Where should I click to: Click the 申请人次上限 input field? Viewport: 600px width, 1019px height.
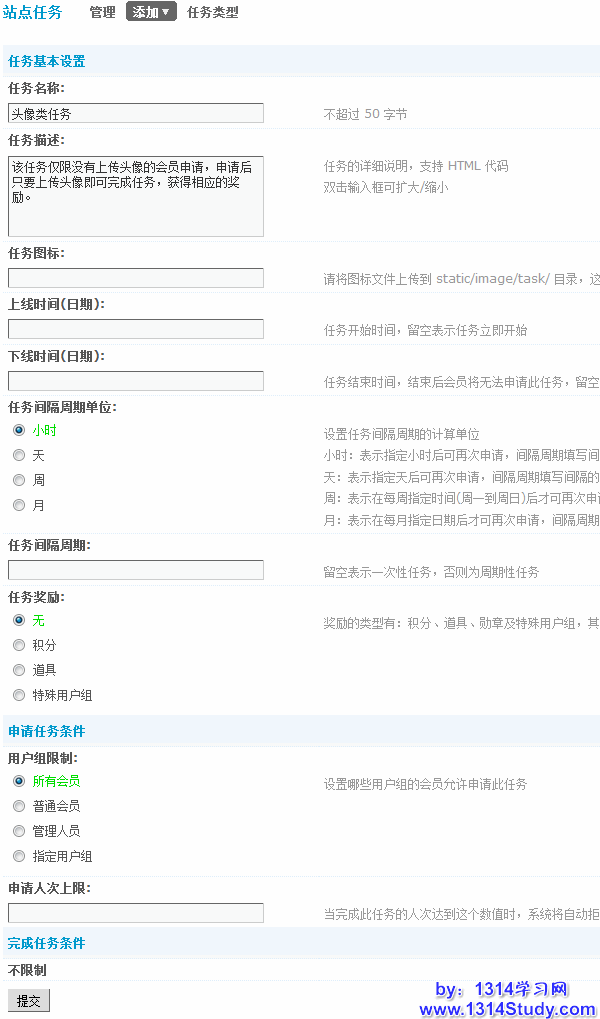click(x=136, y=913)
